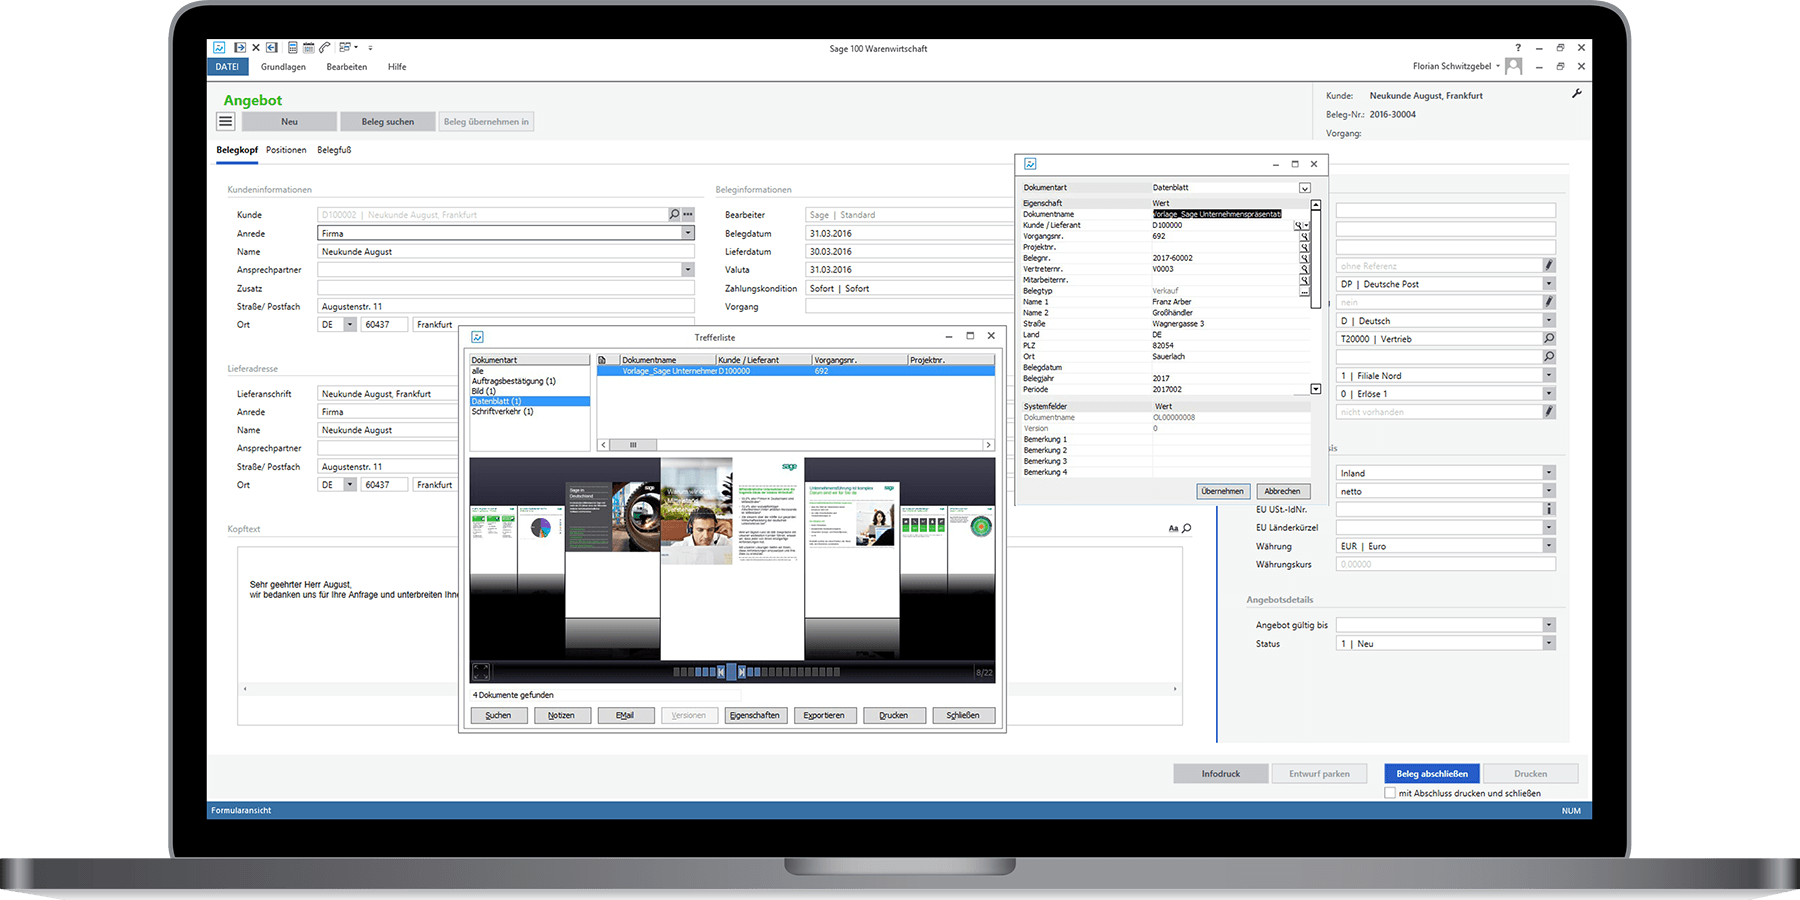Click the Neu button
The width and height of the screenshot is (1800, 900).
click(x=289, y=121)
